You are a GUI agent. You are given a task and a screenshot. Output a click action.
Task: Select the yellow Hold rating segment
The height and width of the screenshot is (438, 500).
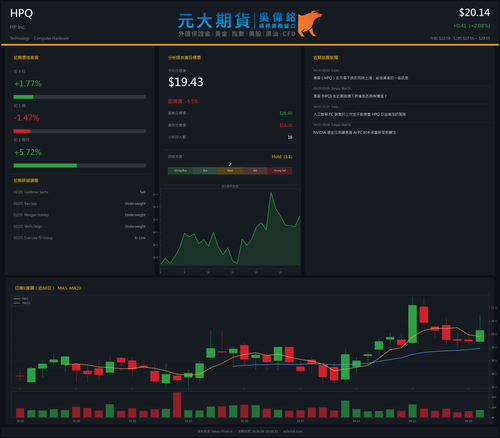coord(230,171)
